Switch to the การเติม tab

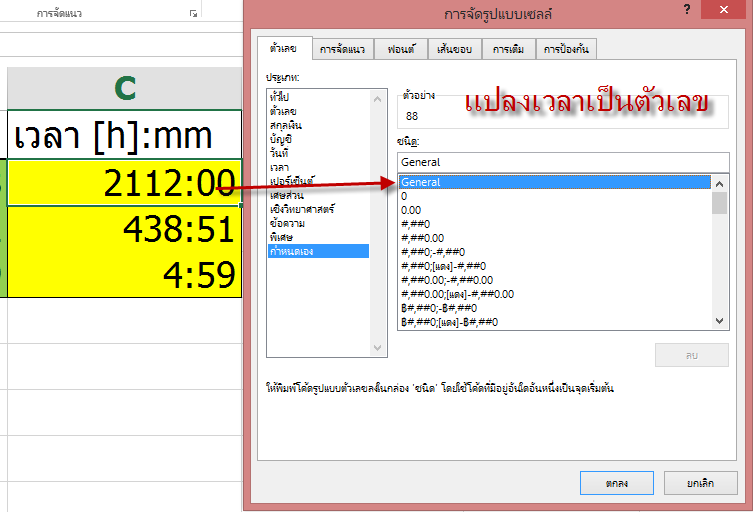click(508, 49)
